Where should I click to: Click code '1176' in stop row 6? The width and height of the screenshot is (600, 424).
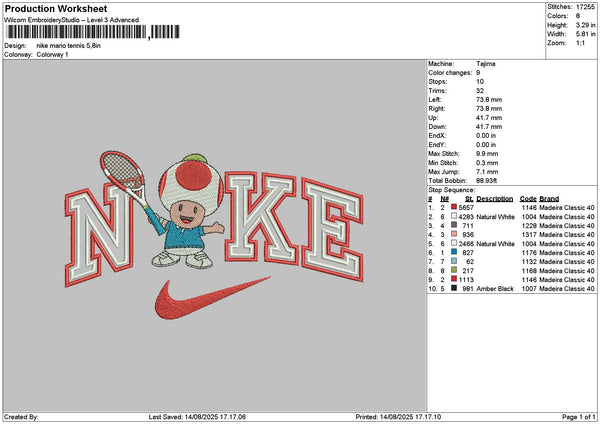coord(529,253)
